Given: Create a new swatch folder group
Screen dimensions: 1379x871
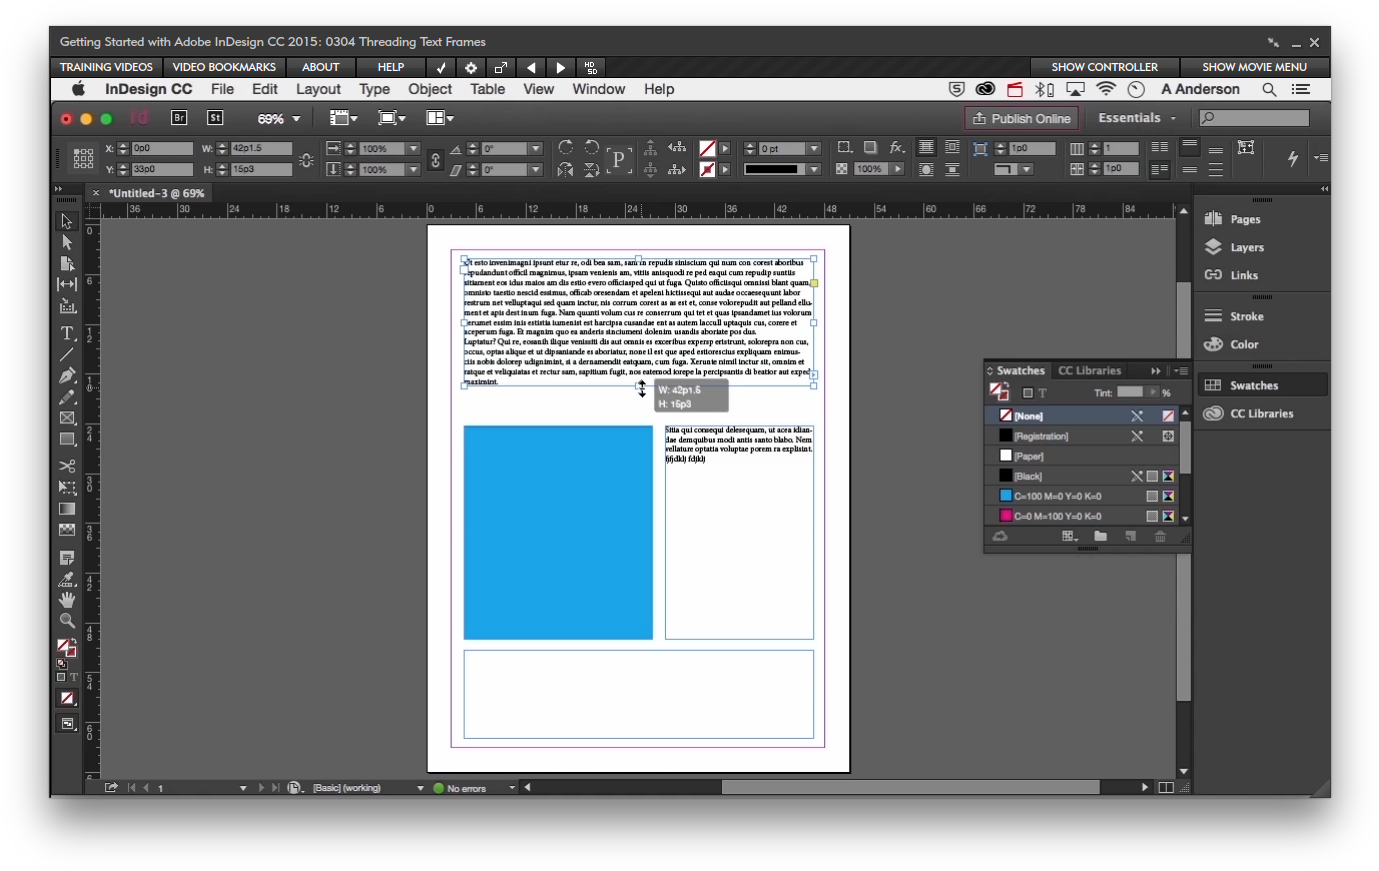Looking at the screenshot, I should pos(1101,536).
